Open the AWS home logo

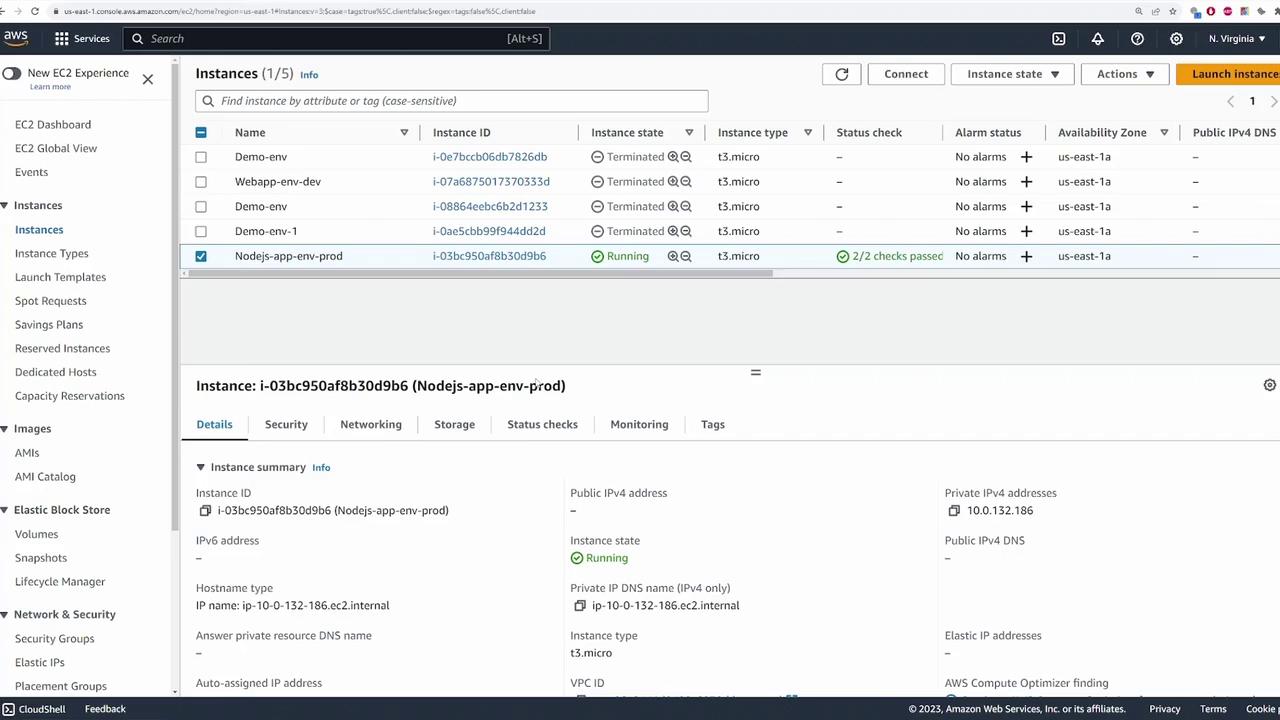15,38
